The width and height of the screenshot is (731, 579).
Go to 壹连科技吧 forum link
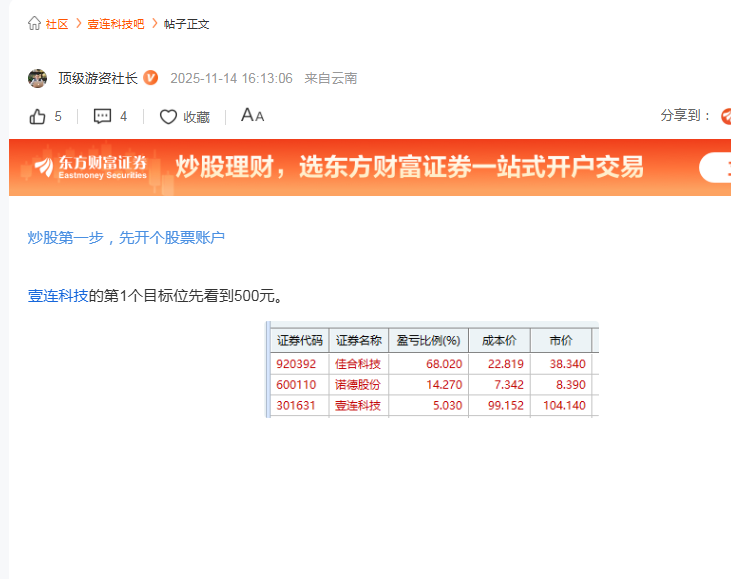[116, 24]
